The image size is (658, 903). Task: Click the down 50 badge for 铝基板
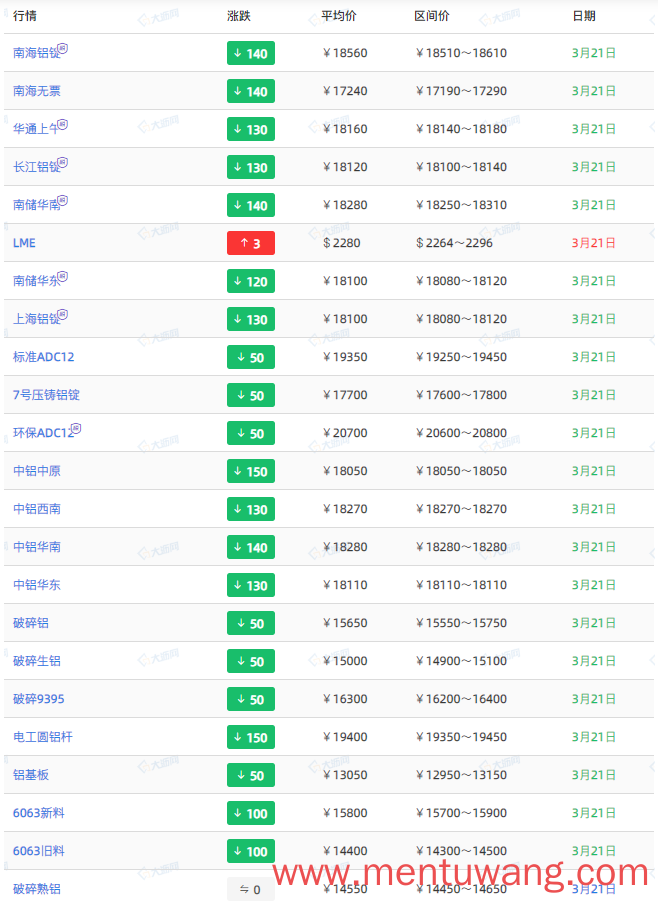pos(250,775)
